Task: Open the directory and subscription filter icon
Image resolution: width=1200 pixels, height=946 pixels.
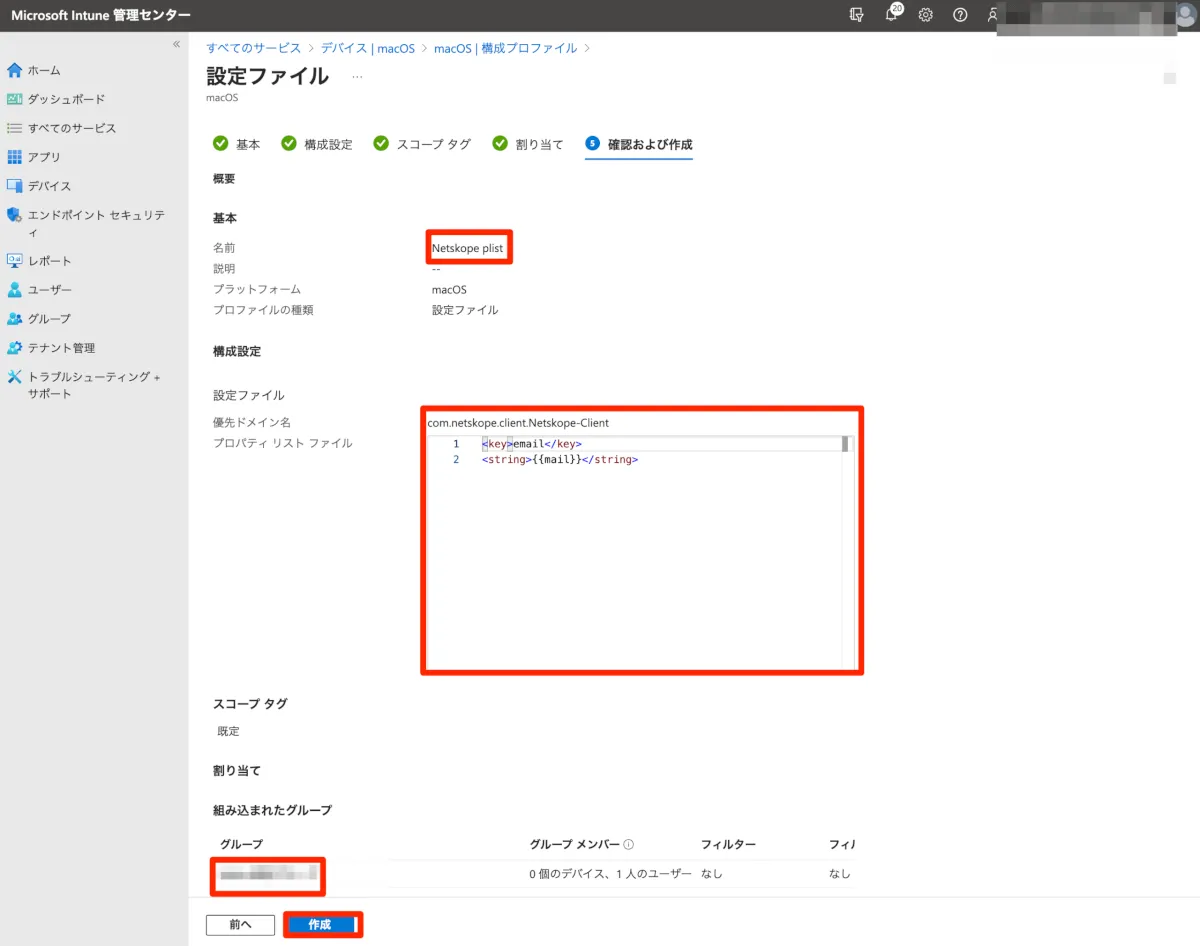Action: 856,15
